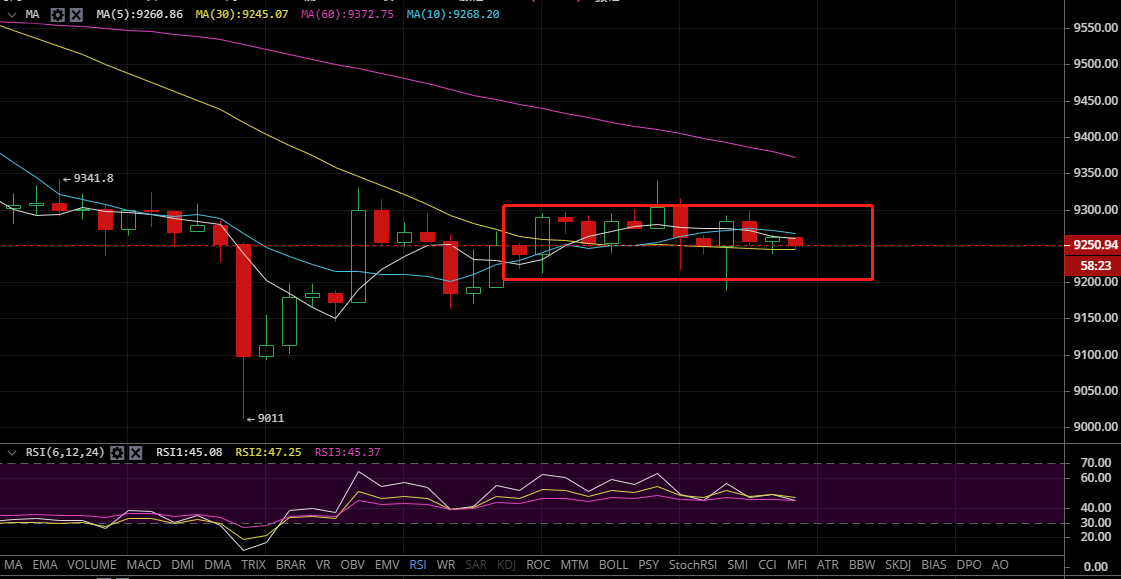This screenshot has height=579, width=1121.
Task: Switch to the BOLL indicator
Action: [613, 565]
